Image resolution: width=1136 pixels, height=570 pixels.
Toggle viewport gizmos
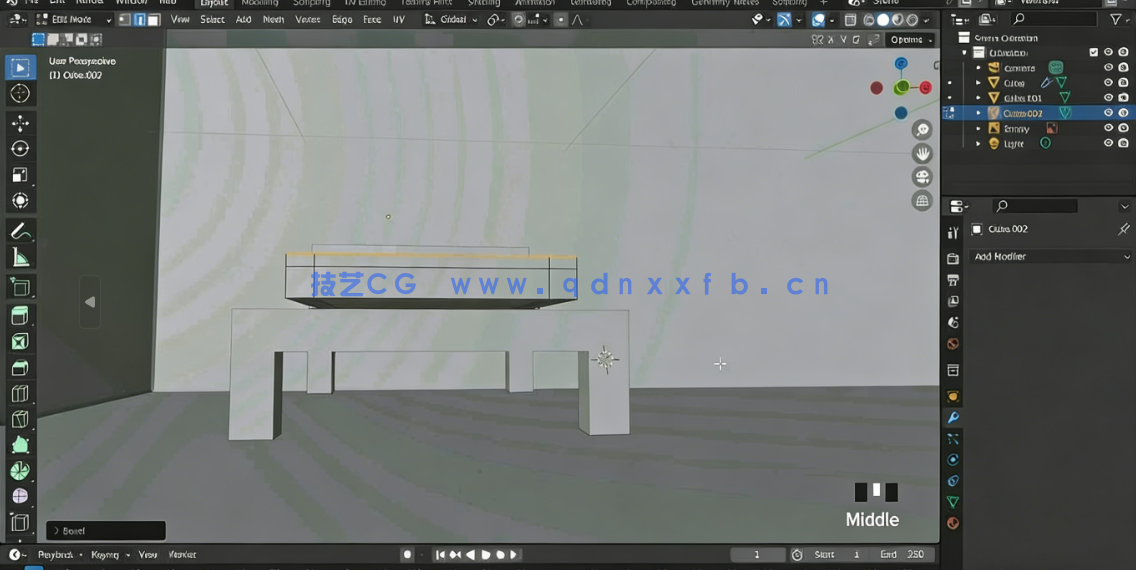click(784, 20)
